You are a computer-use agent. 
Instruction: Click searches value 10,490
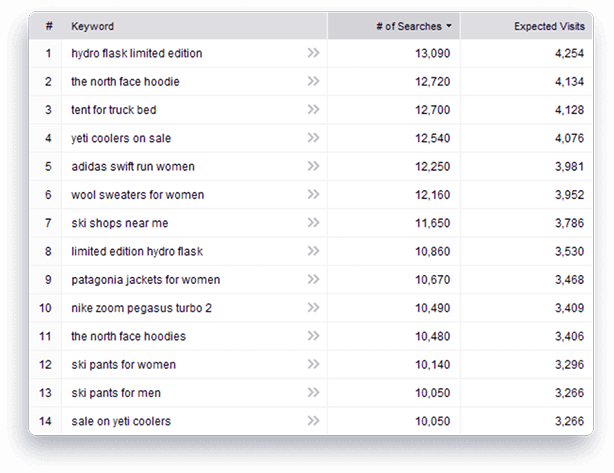(x=433, y=308)
